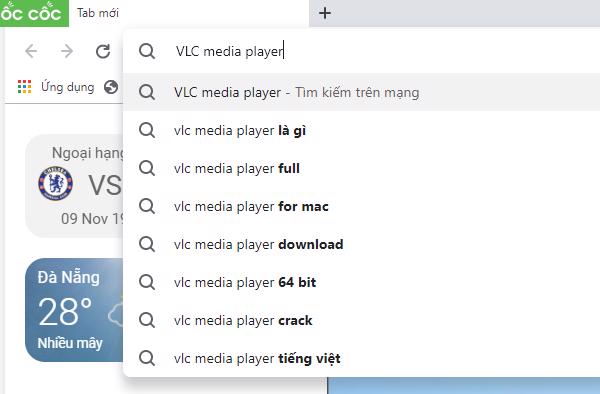Viewport: 600px width, 394px height.
Task: Click the magnifier icon beside "Tìm kiếm trên mạng"
Action: click(147, 92)
